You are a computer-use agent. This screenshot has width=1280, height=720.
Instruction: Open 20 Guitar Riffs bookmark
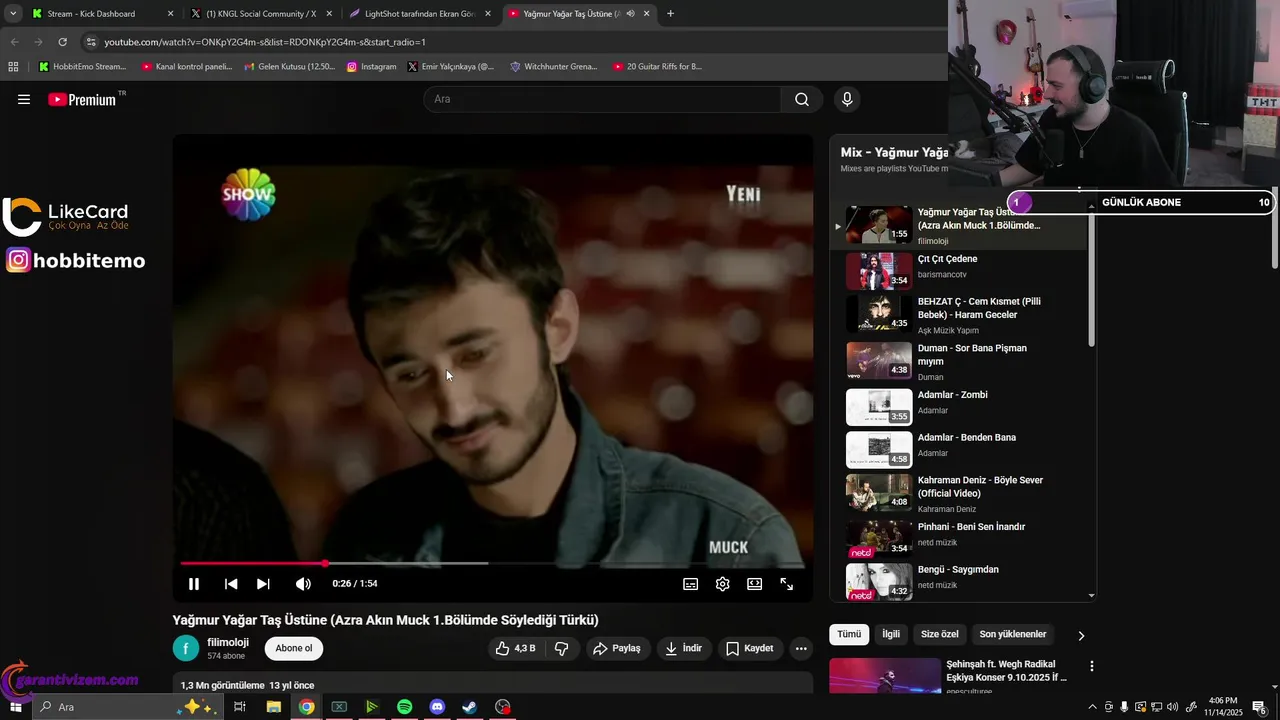(x=657, y=67)
